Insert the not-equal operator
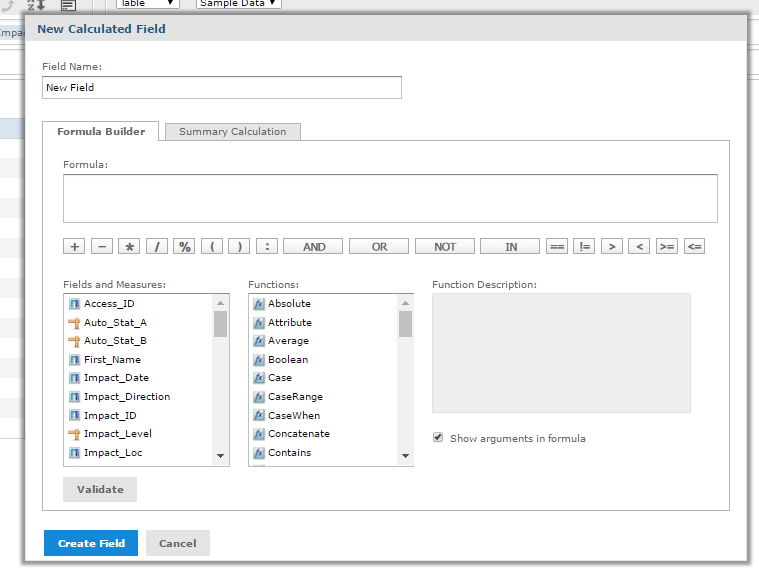 click(584, 246)
